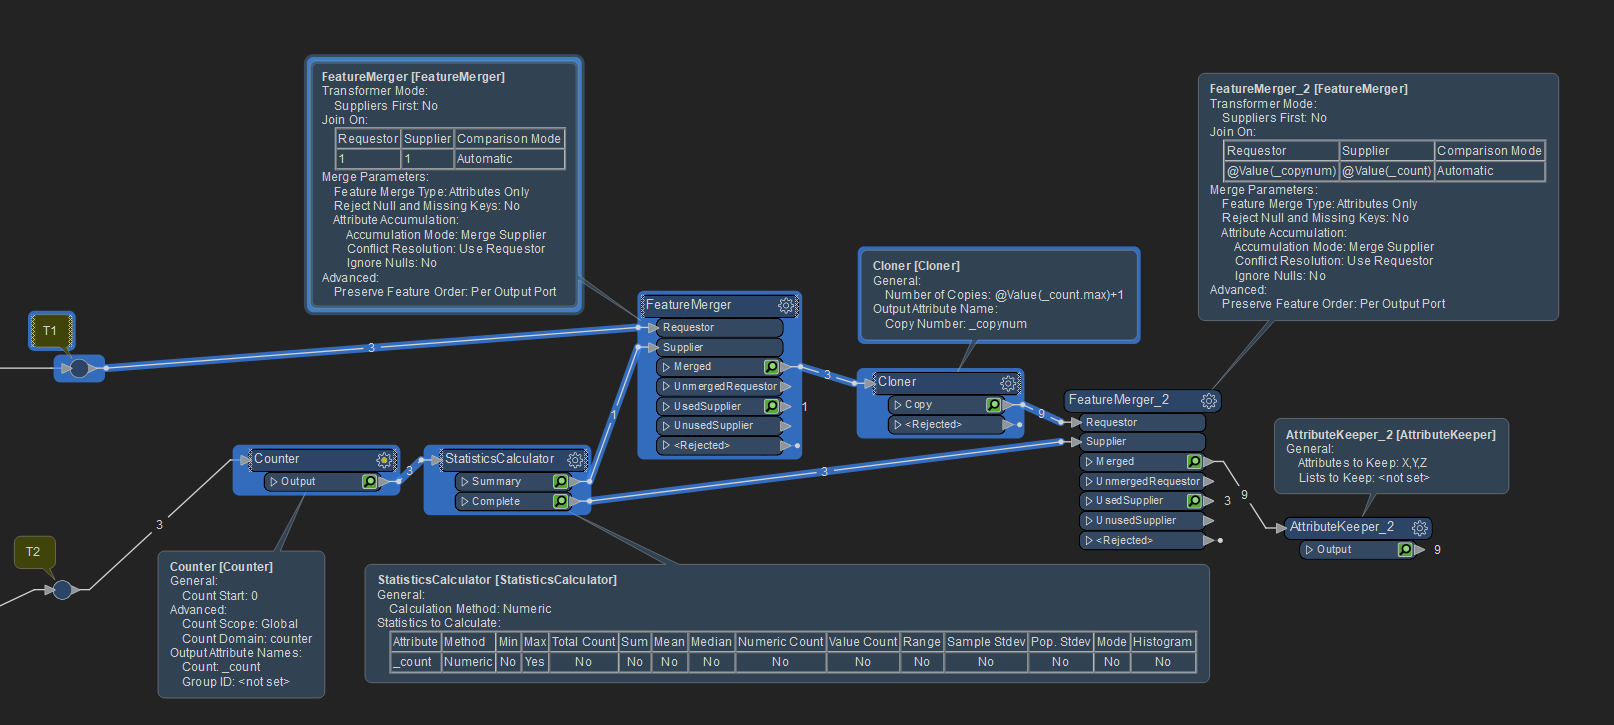Expand FeatureMerger_2 UnmergedRequestor port attributes
Viewport: 1614px width, 725px height.
[1089, 481]
